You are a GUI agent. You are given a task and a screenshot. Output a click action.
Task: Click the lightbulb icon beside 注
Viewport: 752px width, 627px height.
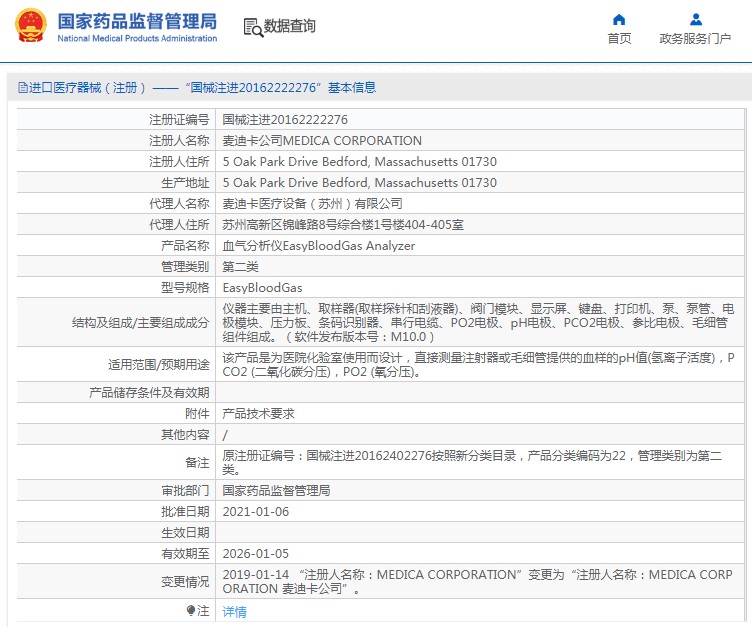[x=191, y=610]
